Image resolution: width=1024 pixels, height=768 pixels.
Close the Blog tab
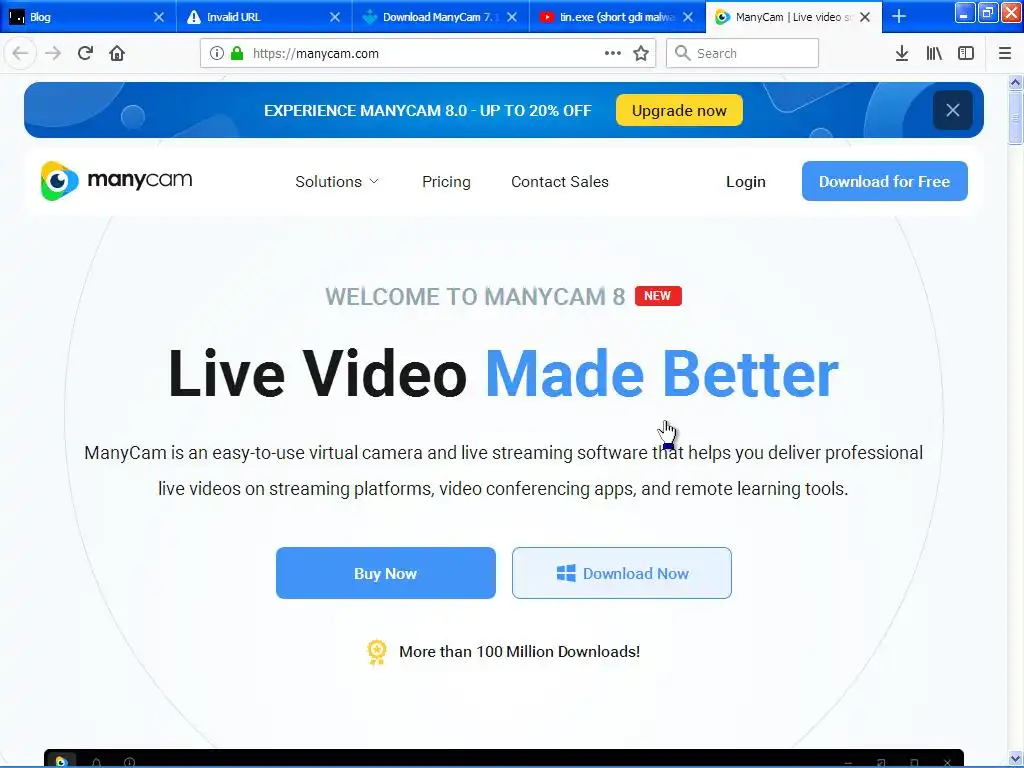159,17
